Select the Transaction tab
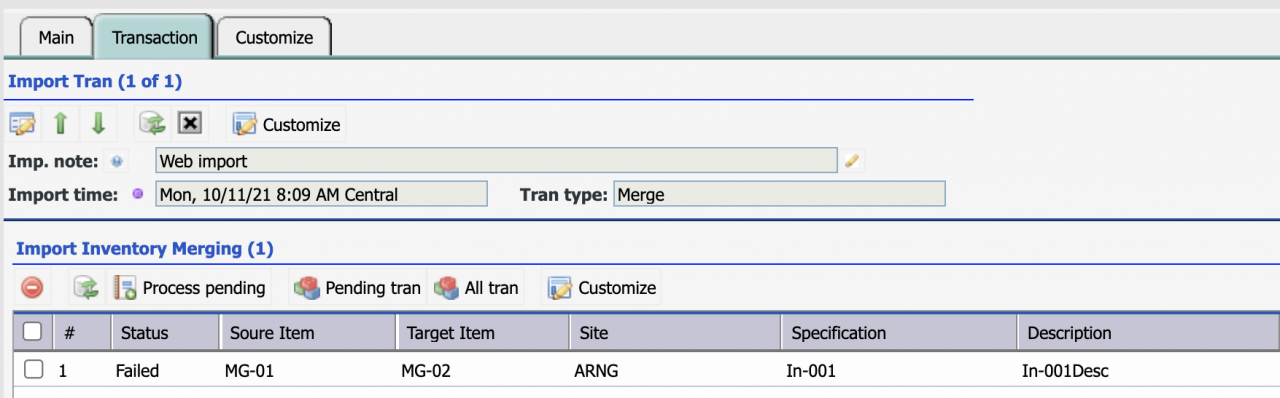The image size is (1280, 398). [x=154, y=37]
